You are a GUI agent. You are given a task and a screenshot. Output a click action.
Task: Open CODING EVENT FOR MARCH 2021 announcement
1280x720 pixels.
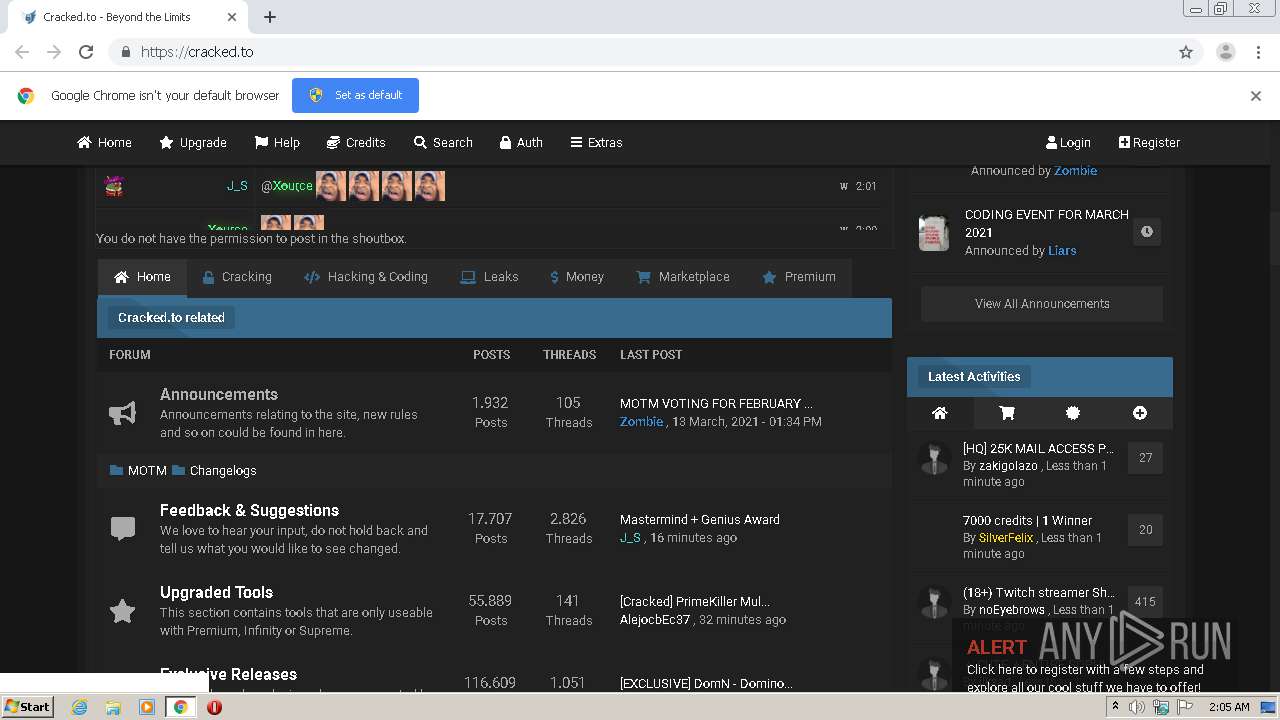coord(1046,223)
